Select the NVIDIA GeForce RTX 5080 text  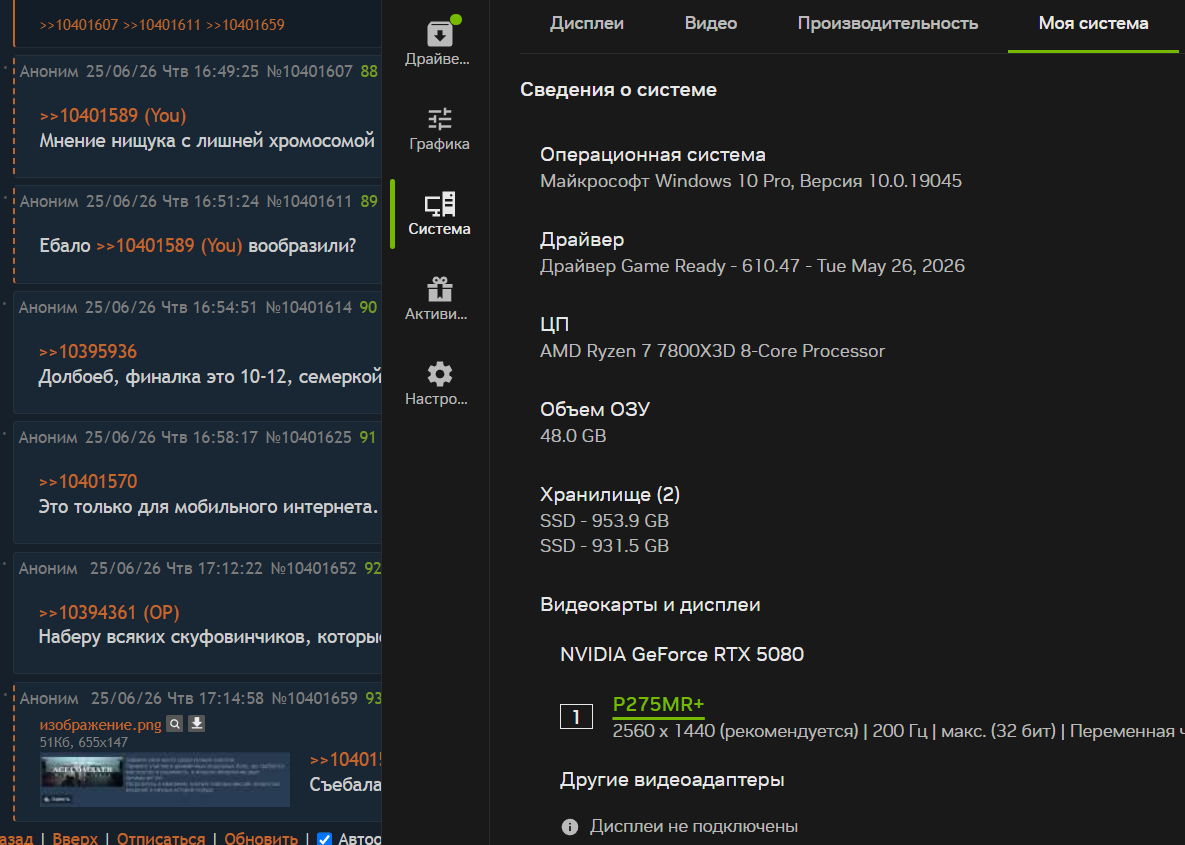[682, 655]
